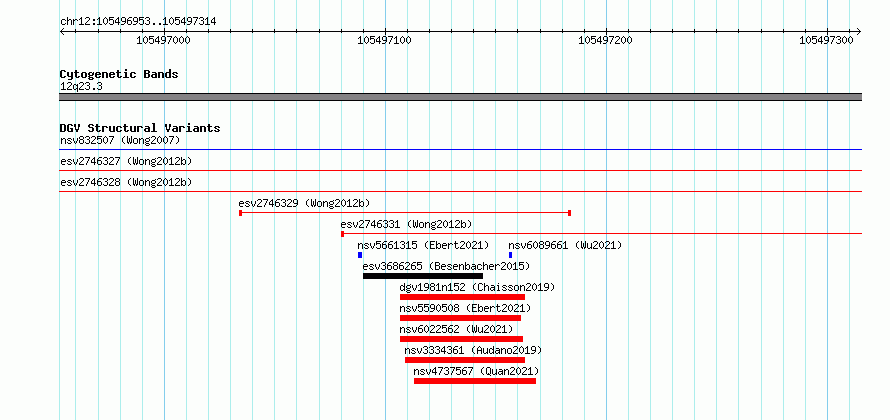
Task: Click the blue nsv832507 variant line
Action: pyautogui.click(x=461, y=150)
